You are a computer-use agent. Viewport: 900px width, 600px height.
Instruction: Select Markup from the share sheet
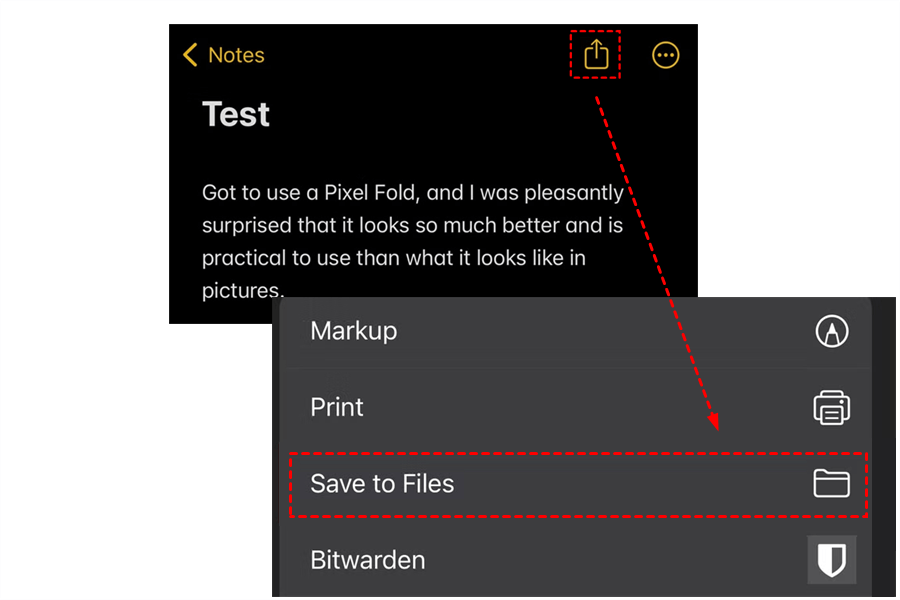(x=354, y=331)
